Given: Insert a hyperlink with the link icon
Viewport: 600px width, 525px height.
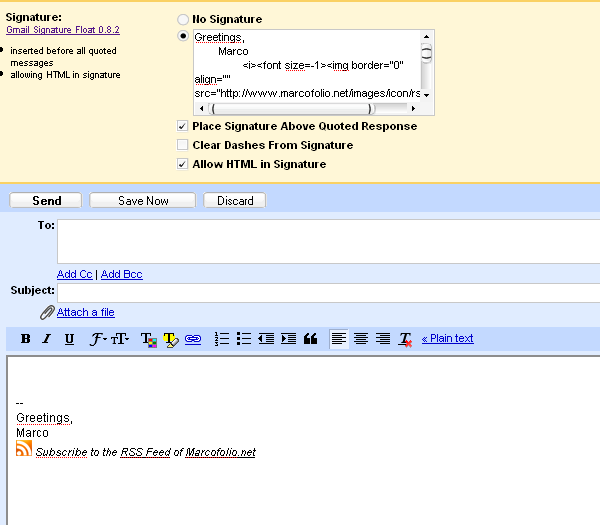Looking at the screenshot, I should [x=193, y=339].
